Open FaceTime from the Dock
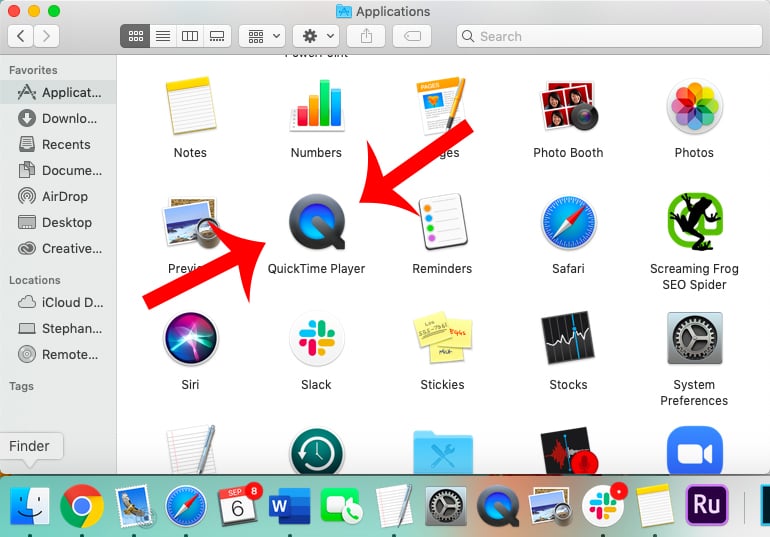770x537 pixels. [x=341, y=506]
